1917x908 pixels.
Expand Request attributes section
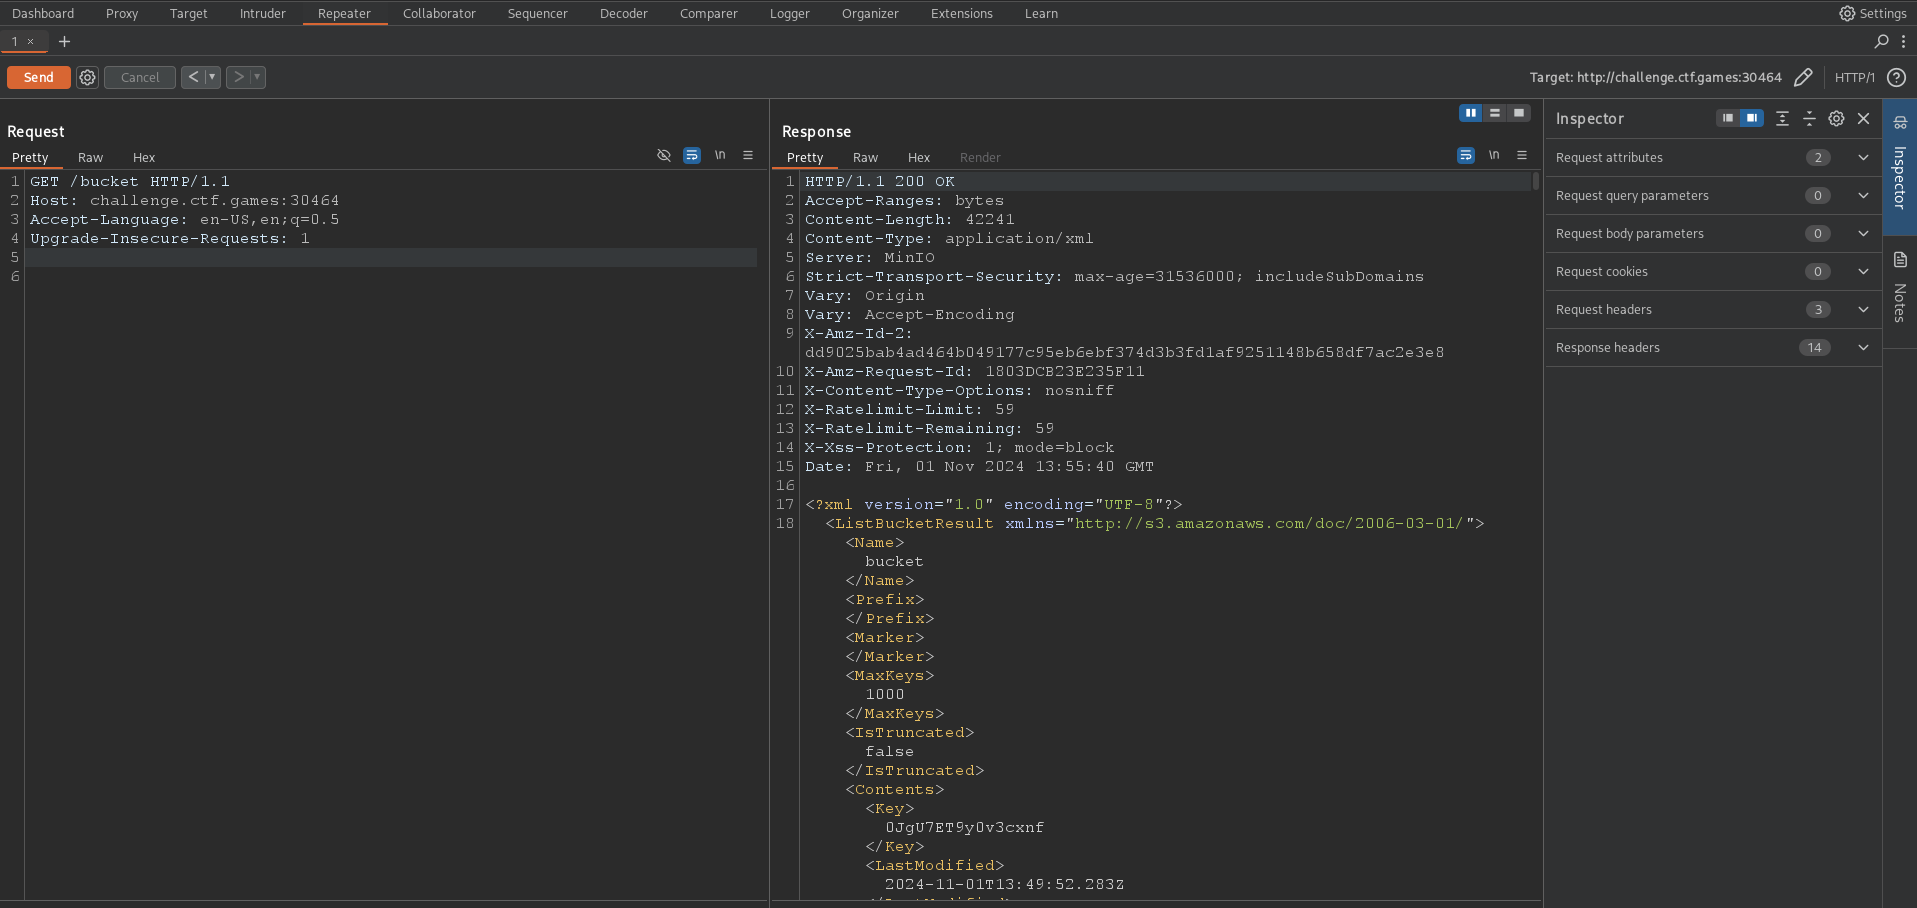click(1863, 157)
